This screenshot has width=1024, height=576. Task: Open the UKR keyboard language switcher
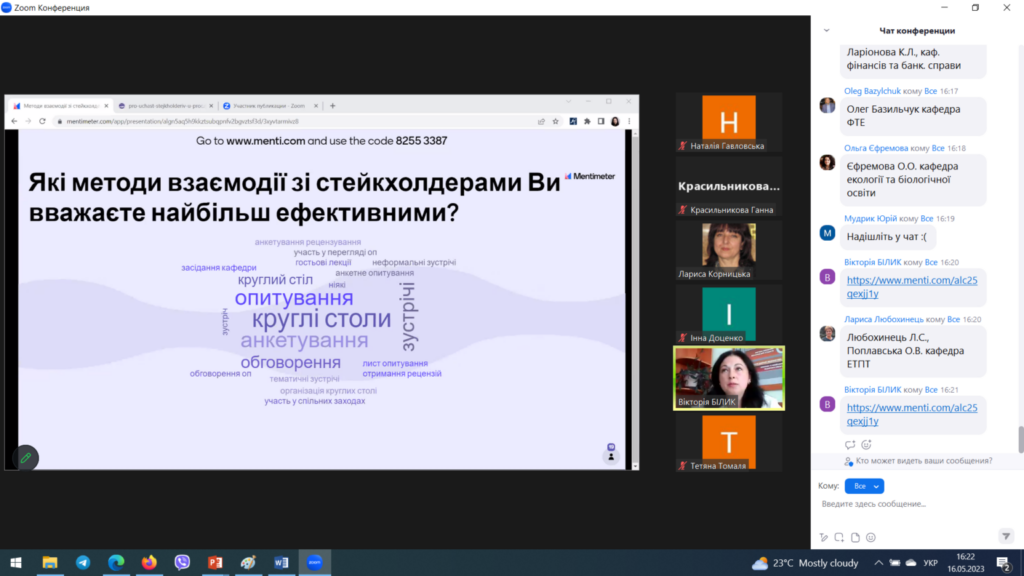[x=930, y=563]
